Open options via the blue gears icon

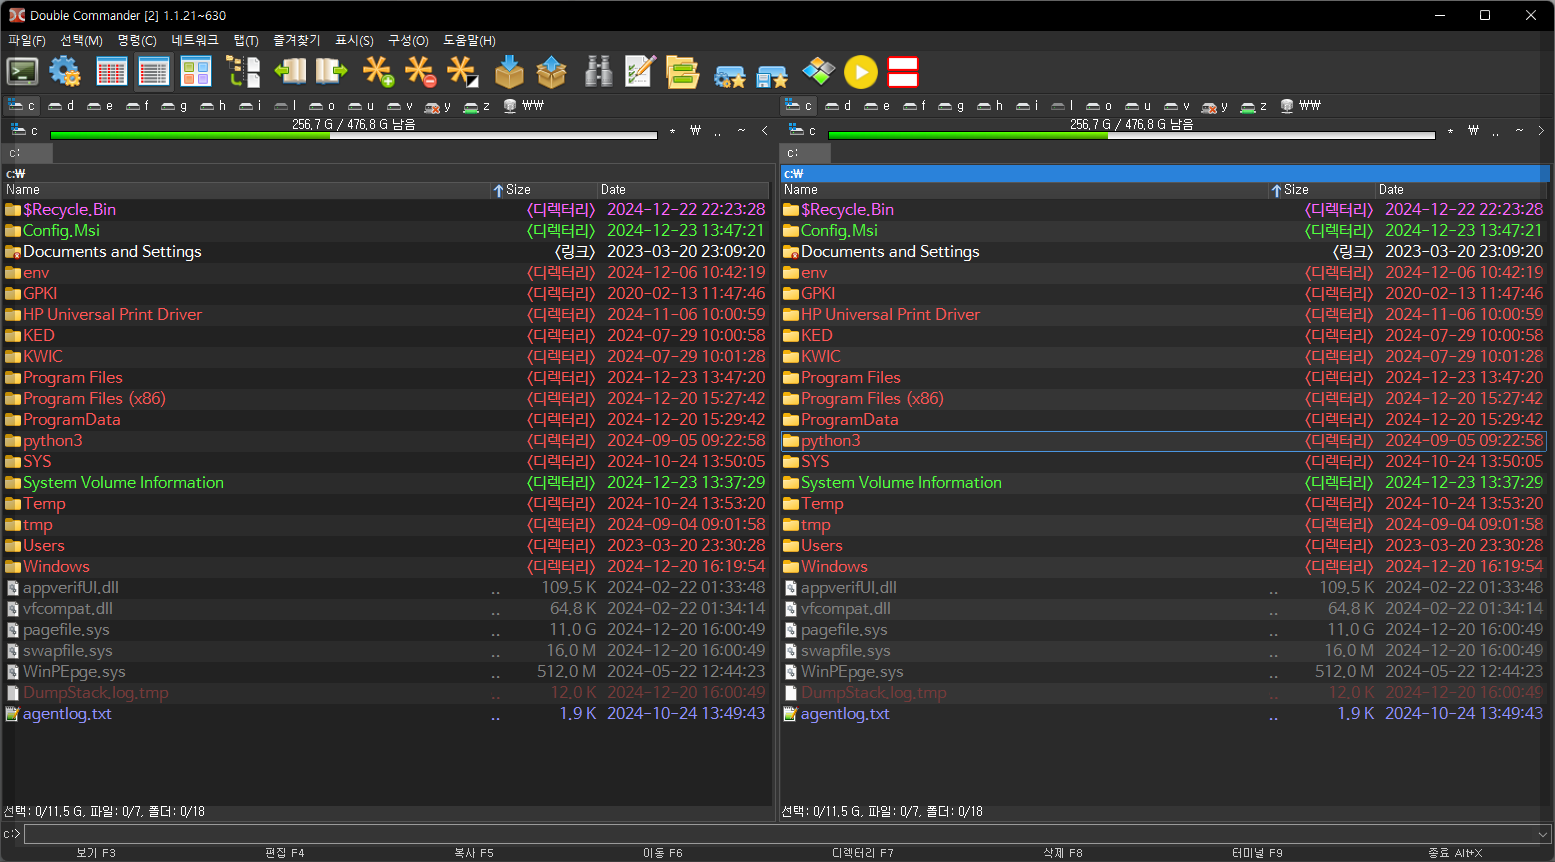[x=65, y=72]
